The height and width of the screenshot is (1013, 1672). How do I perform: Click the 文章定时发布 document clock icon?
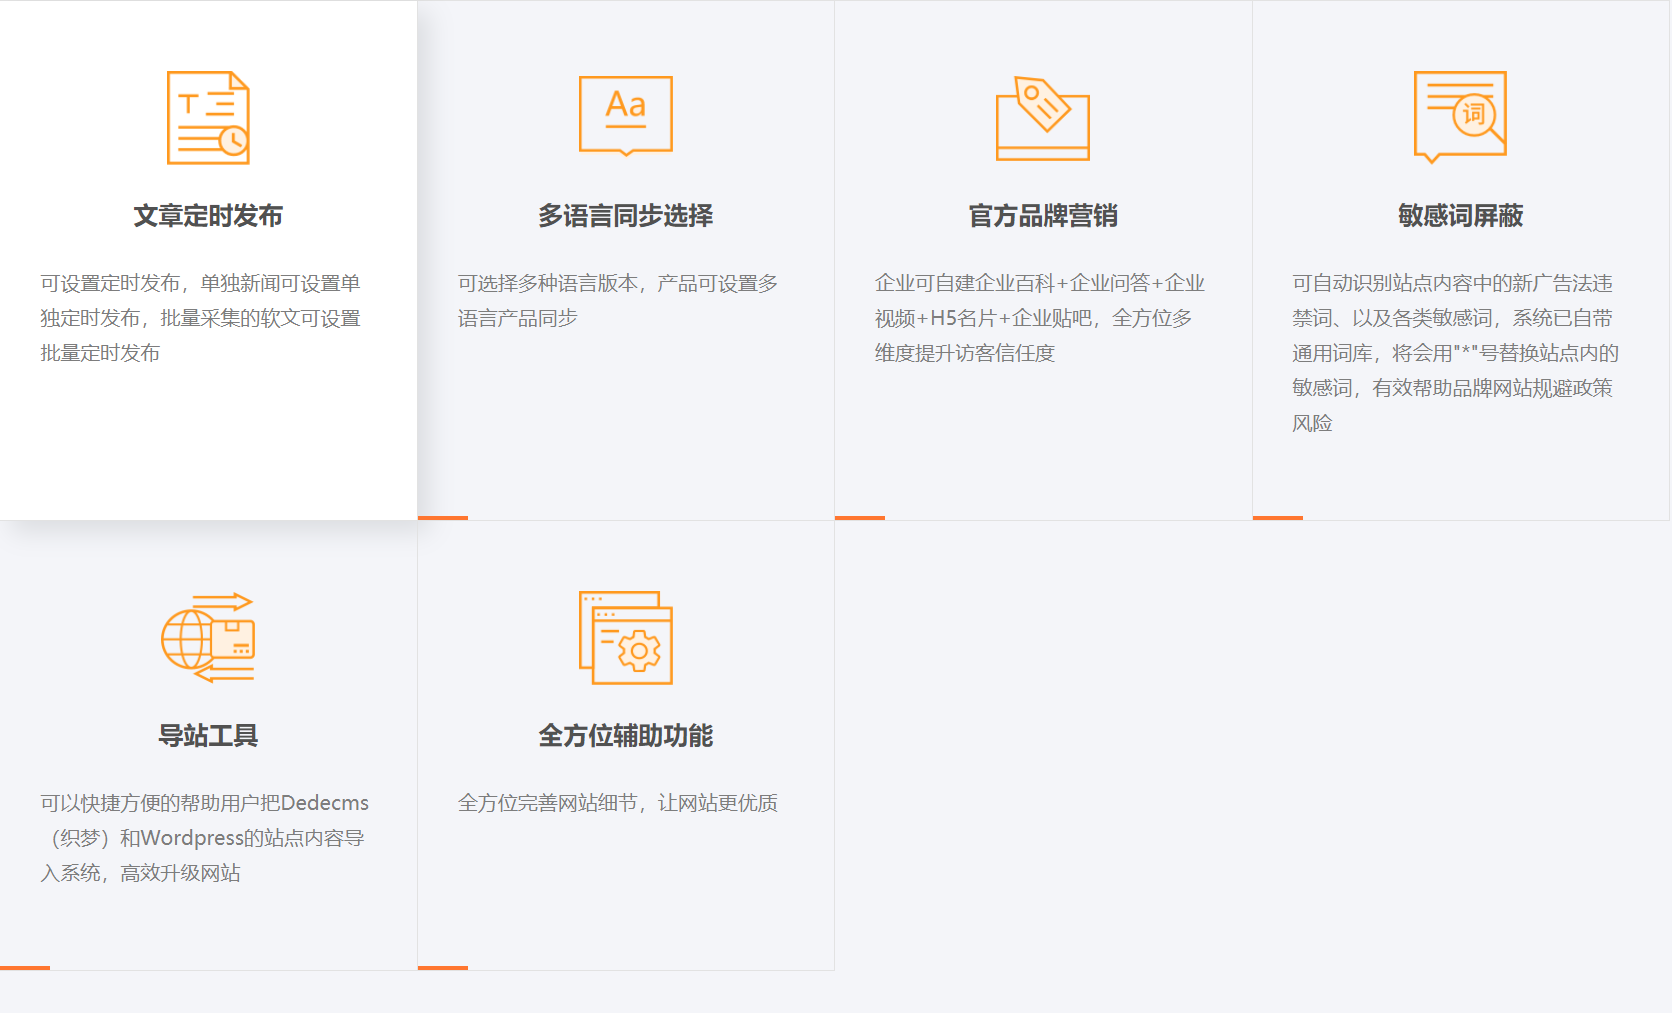(x=208, y=118)
